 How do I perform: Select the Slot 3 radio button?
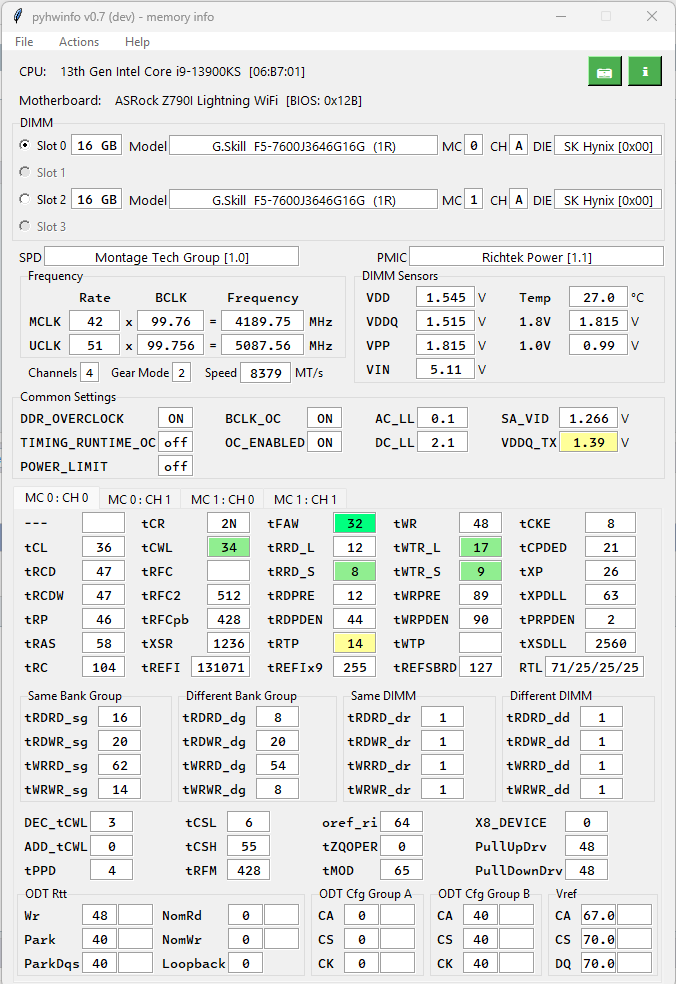click(x=24, y=225)
